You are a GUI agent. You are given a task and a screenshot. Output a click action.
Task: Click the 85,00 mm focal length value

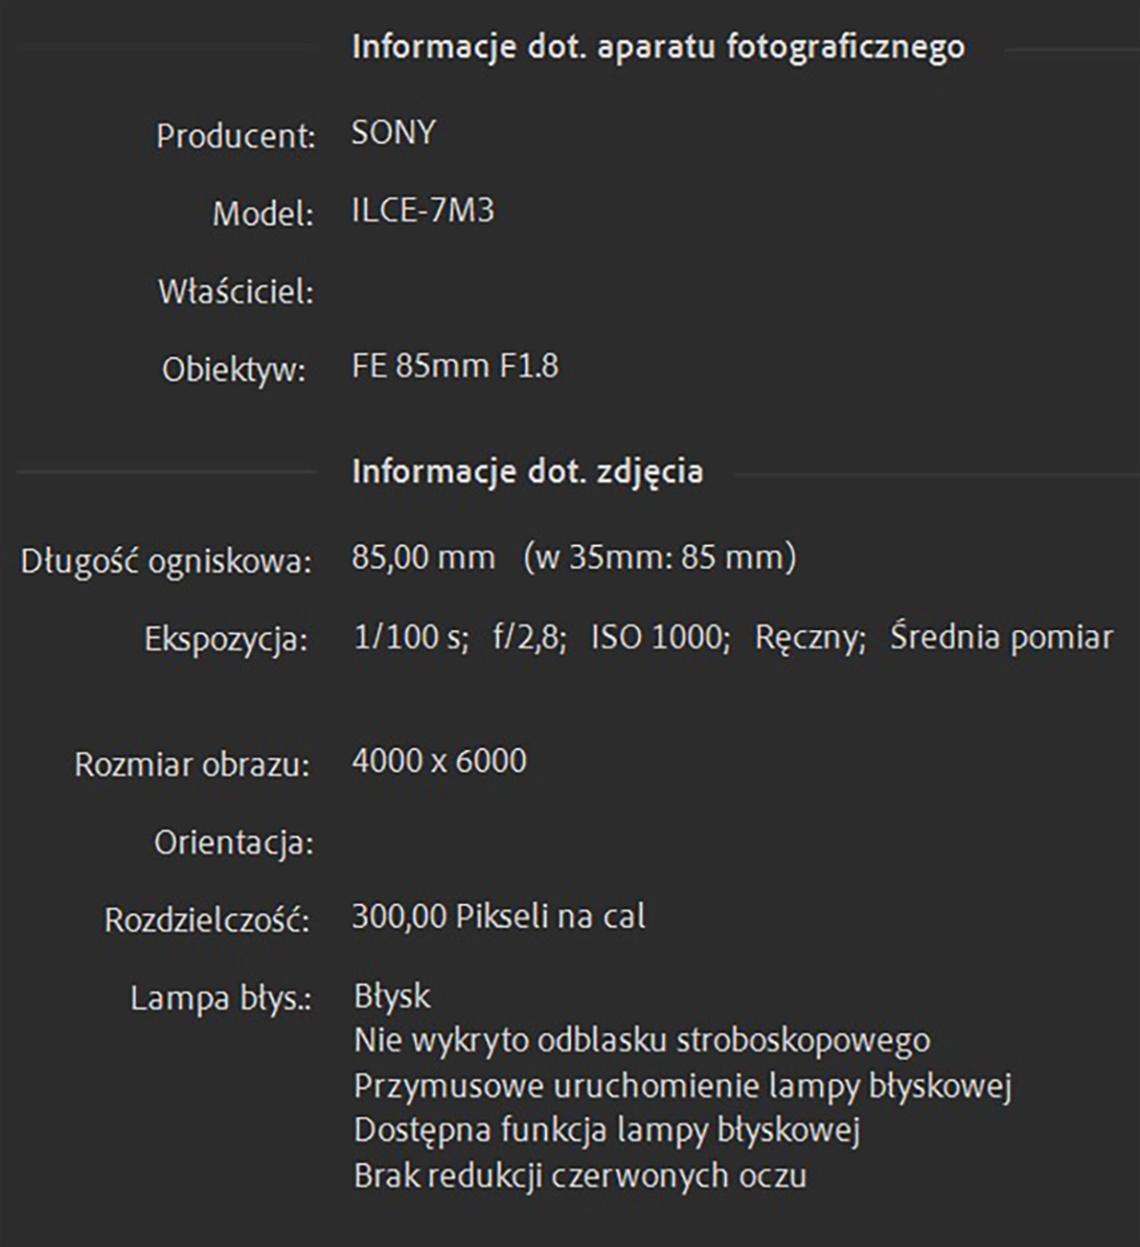point(423,557)
